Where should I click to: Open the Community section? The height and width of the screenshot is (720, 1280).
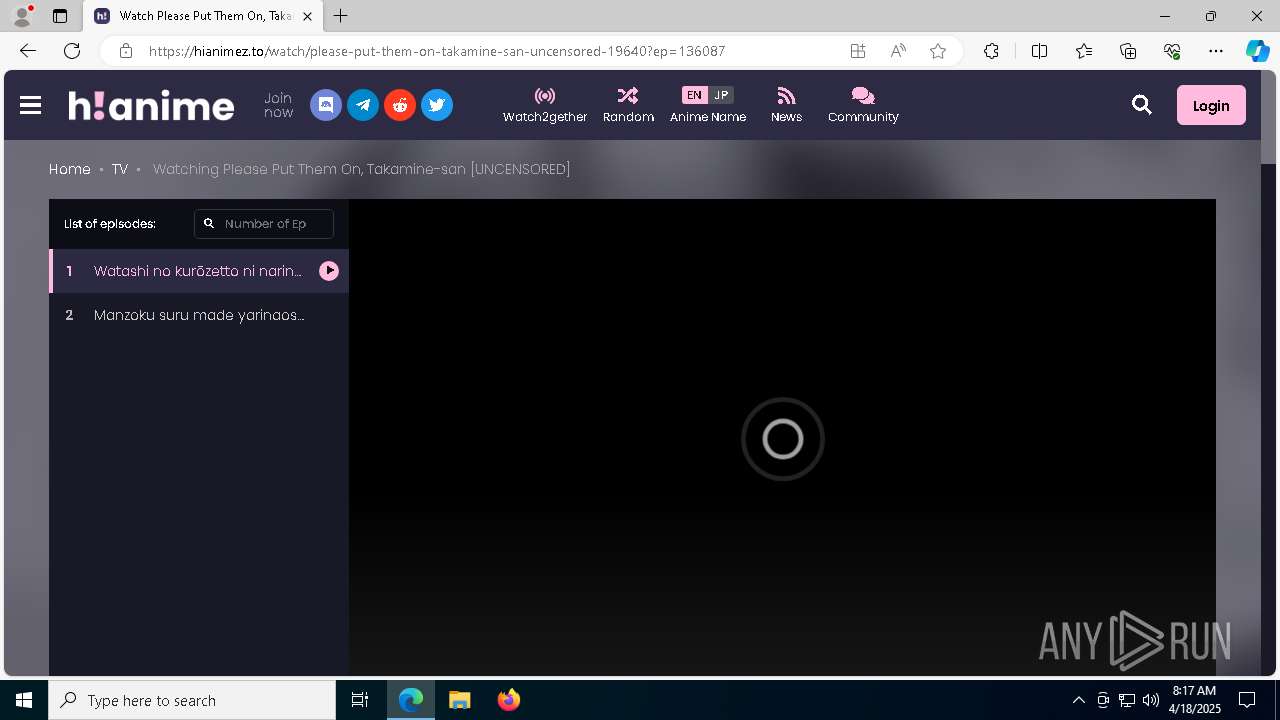(x=863, y=105)
